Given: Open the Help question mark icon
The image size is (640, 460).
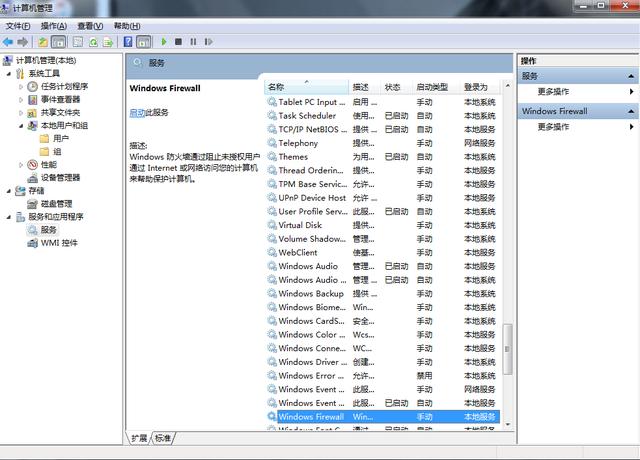Looking at the screenshot, I should pyautogui.click(x=128, y=42).
